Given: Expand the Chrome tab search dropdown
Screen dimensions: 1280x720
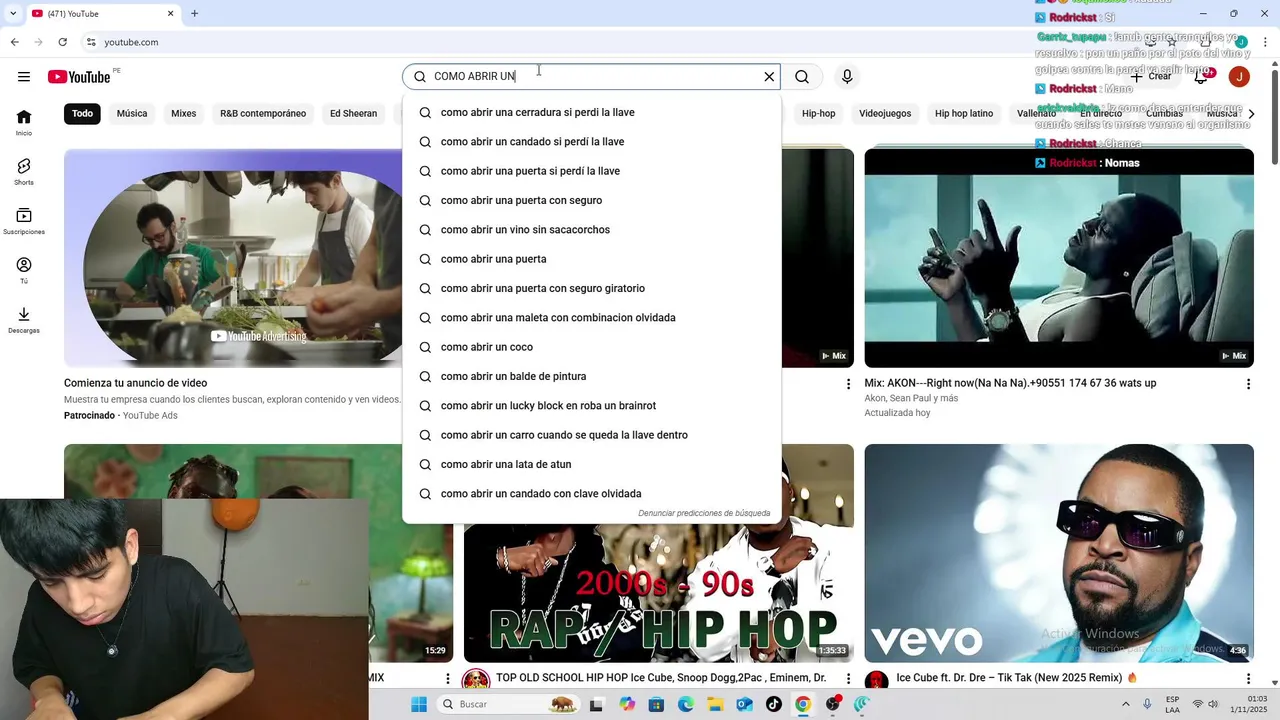Looking at the screenshot, I should [13, 14].
